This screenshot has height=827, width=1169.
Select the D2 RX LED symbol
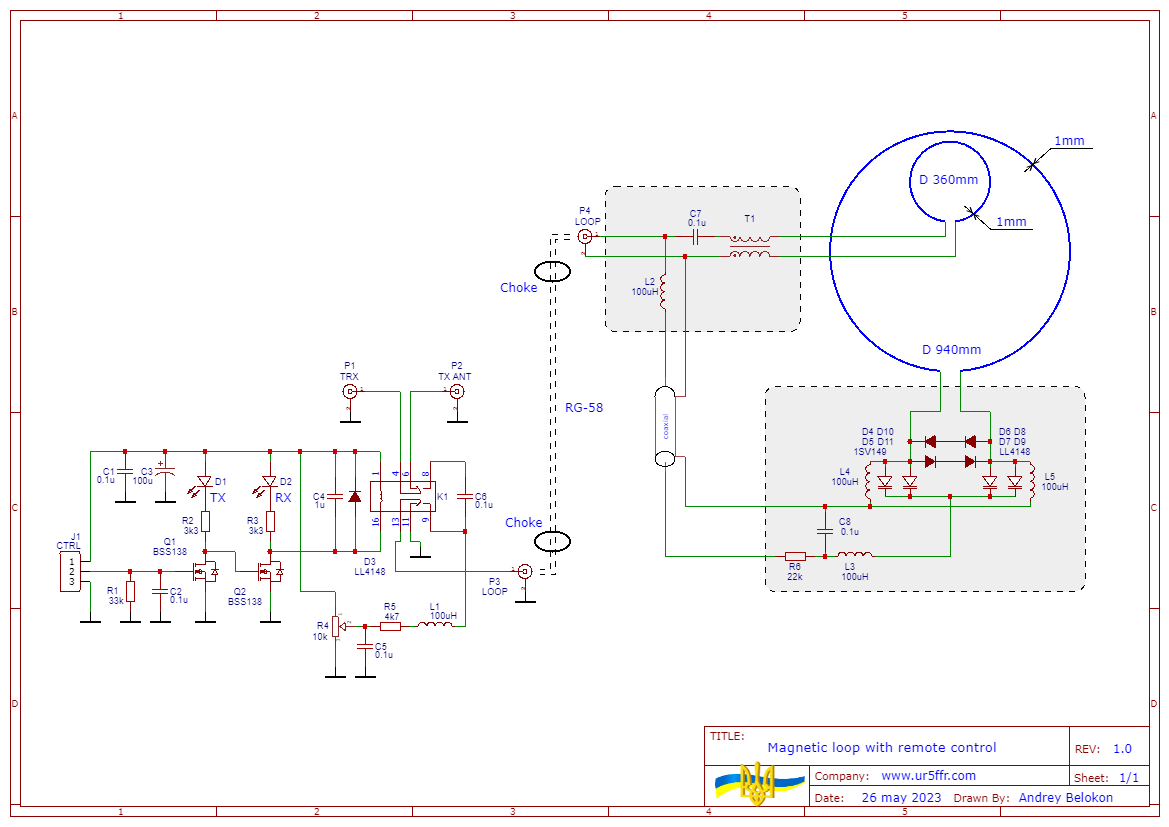click(x=270, y=483)
